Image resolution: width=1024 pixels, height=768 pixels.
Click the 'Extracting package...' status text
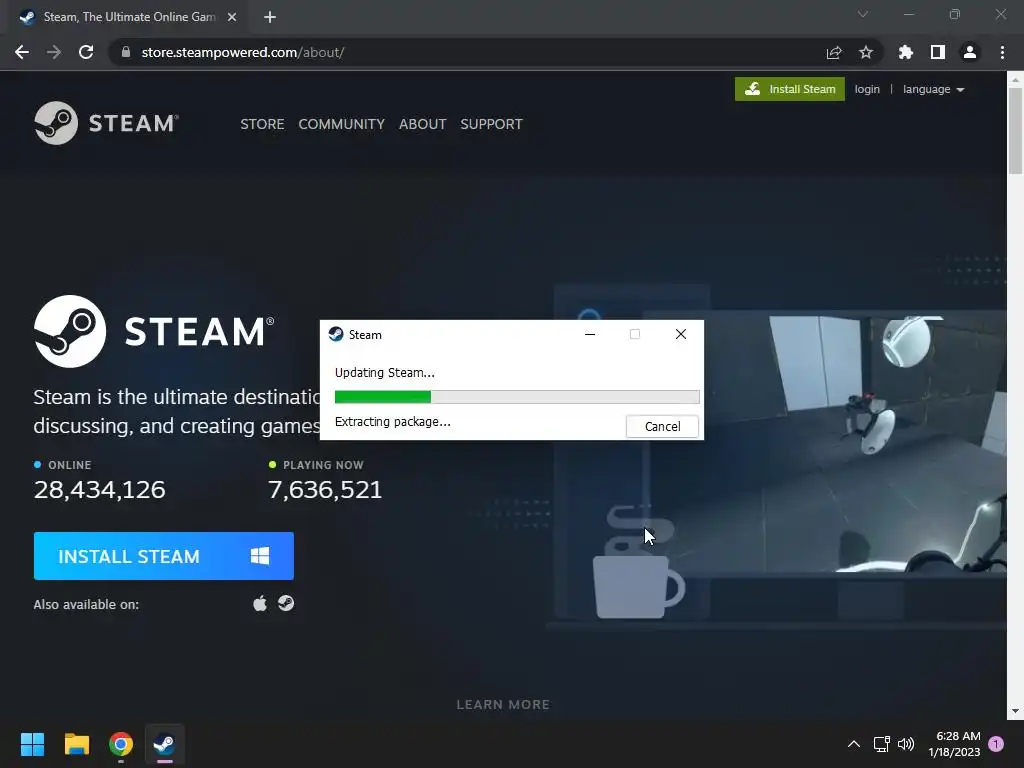click(x=392, y=422)
